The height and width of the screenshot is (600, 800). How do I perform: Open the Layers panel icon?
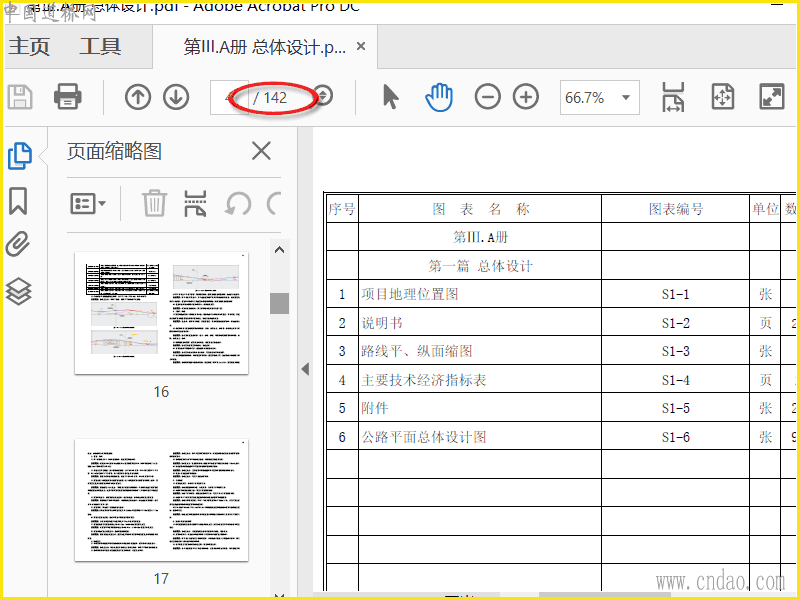pyautogui.click(x=18, y=291)
